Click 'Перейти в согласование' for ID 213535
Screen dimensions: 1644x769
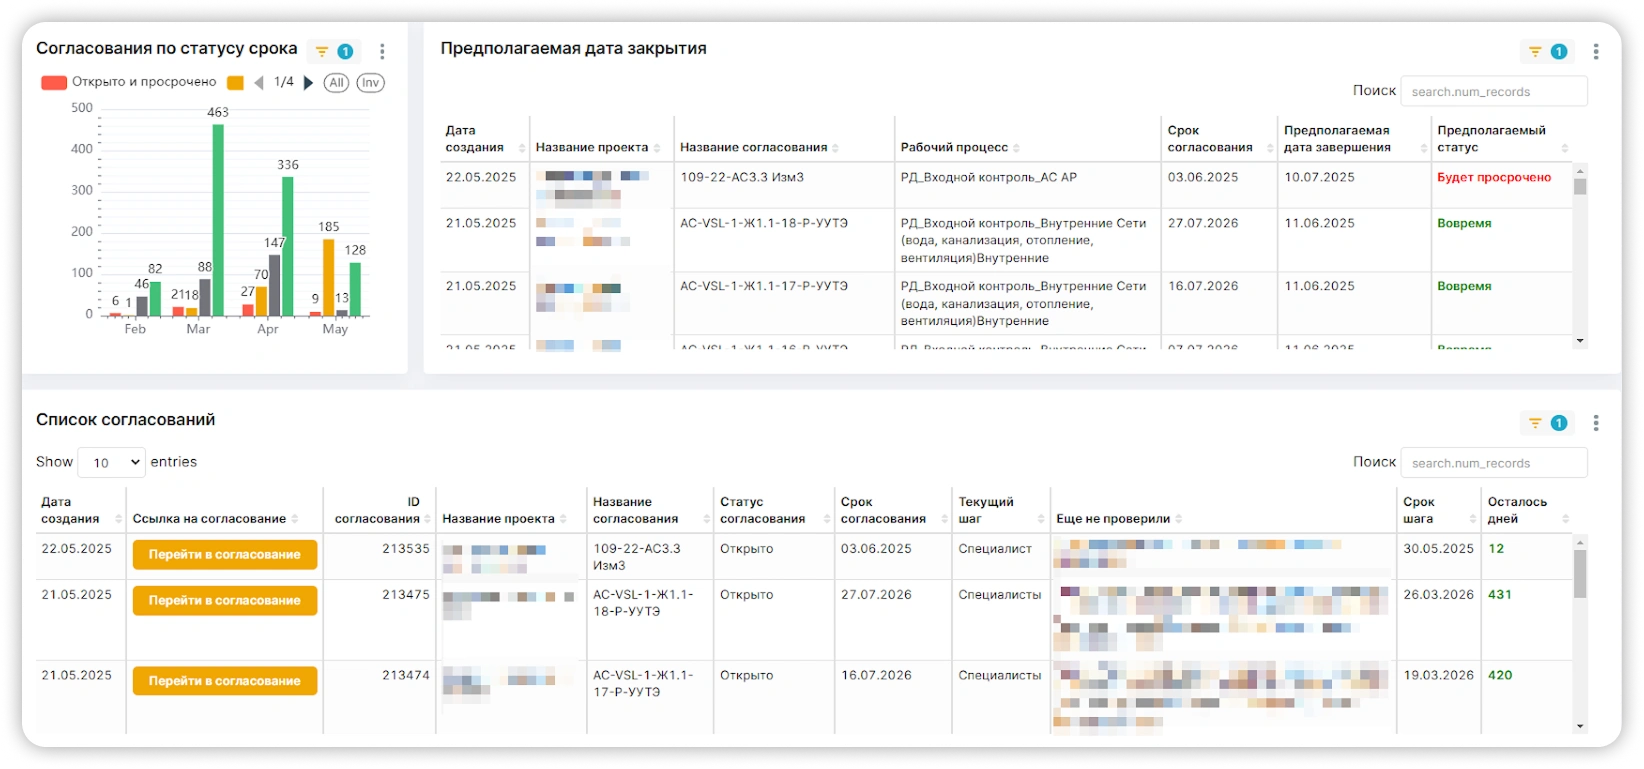pyautogui.click(x=225, y=555)
